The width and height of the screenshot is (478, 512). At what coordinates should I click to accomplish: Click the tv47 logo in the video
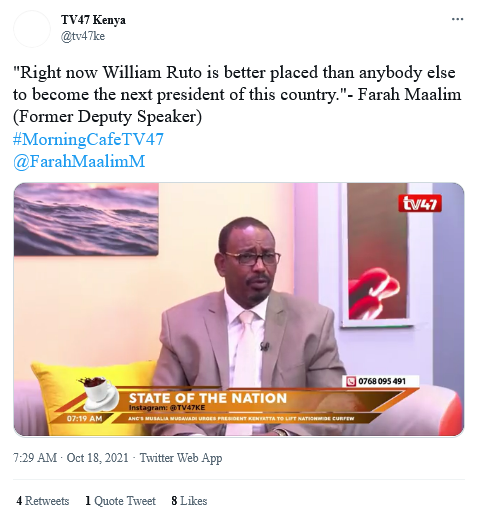pos(420,203)
